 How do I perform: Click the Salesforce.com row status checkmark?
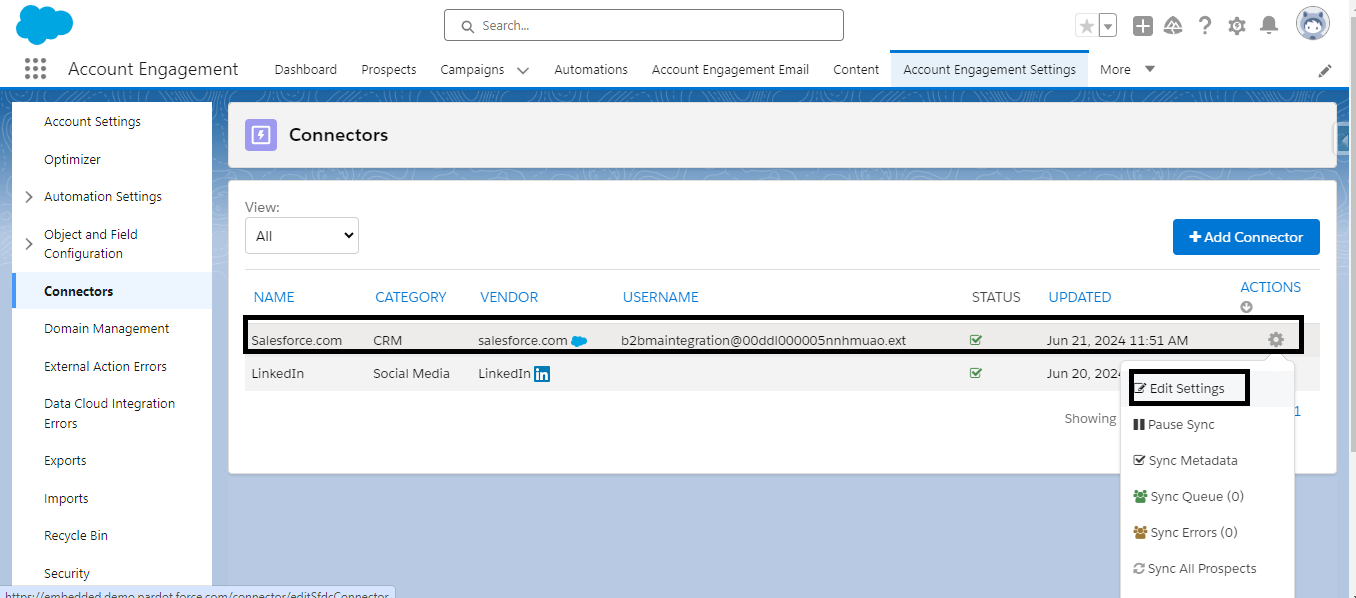976,340
